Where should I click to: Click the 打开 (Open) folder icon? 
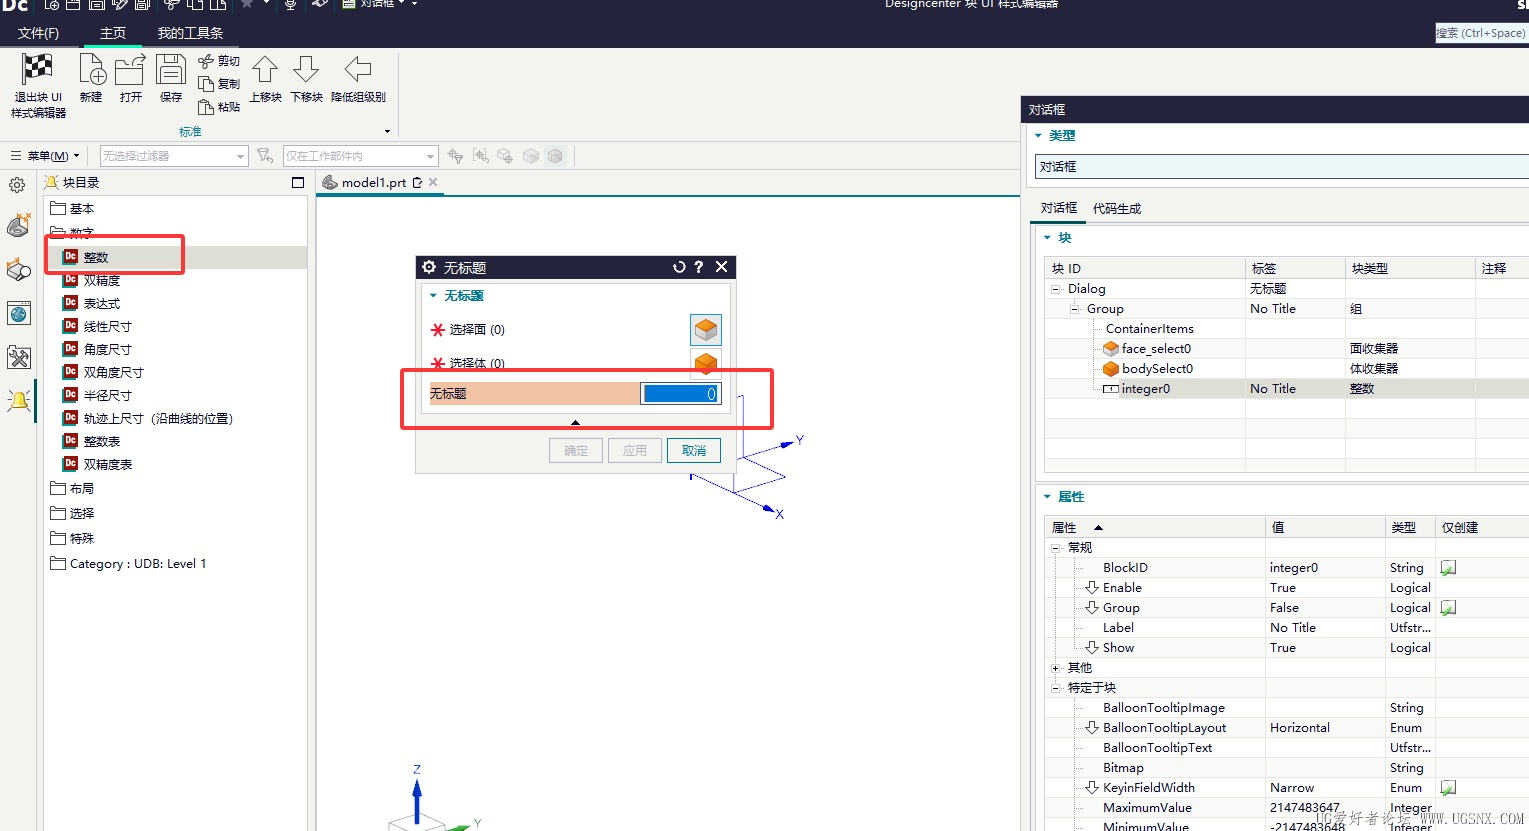coord(130,70)
